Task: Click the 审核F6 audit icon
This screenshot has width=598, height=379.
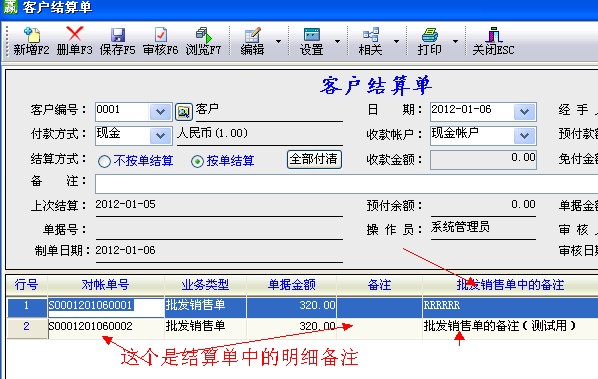Action: [161, 35]
